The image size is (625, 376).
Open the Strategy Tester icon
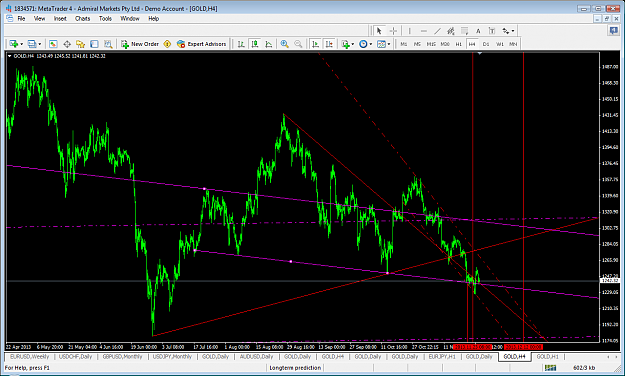(108, 44)
